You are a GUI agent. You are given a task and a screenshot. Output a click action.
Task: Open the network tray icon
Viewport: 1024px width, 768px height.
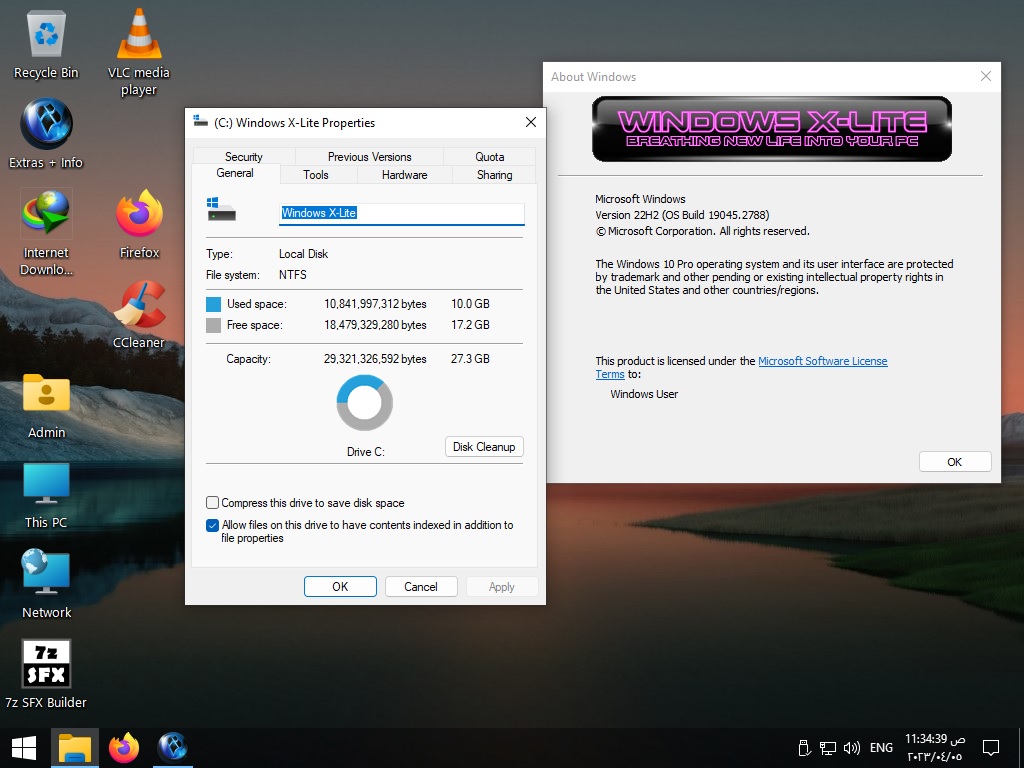click(828, 748)
